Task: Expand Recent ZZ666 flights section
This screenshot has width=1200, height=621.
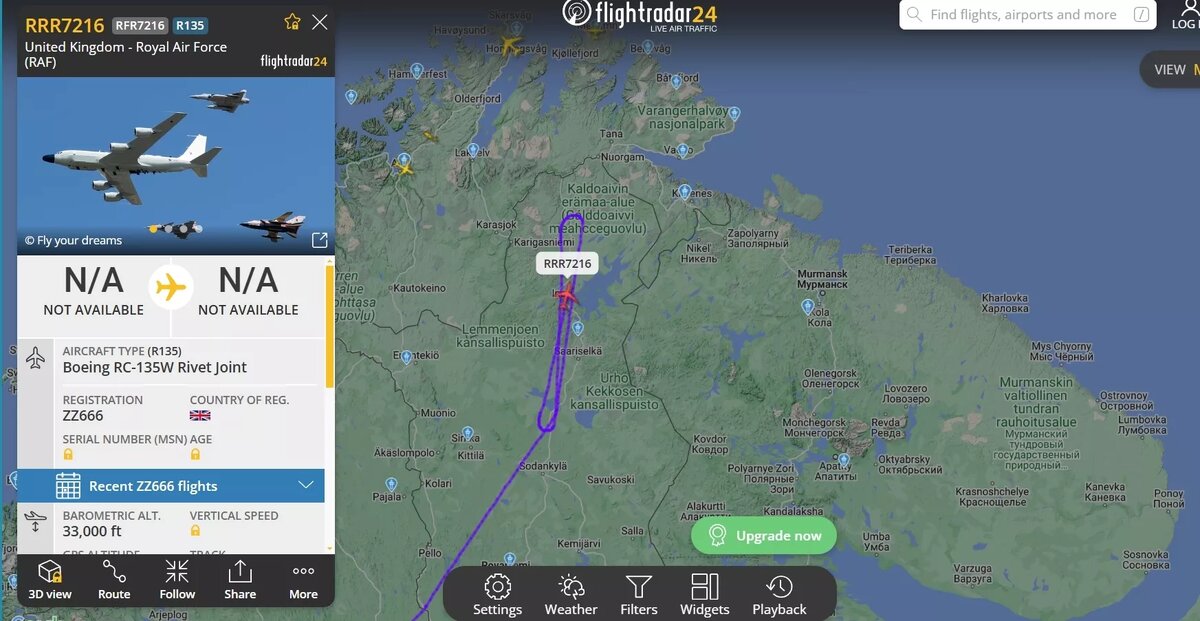Action: click(171, 486)
